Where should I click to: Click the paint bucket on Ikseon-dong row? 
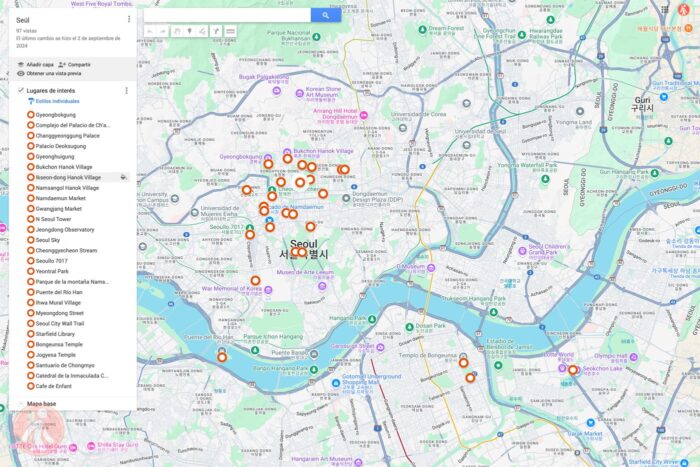(124, 177)
